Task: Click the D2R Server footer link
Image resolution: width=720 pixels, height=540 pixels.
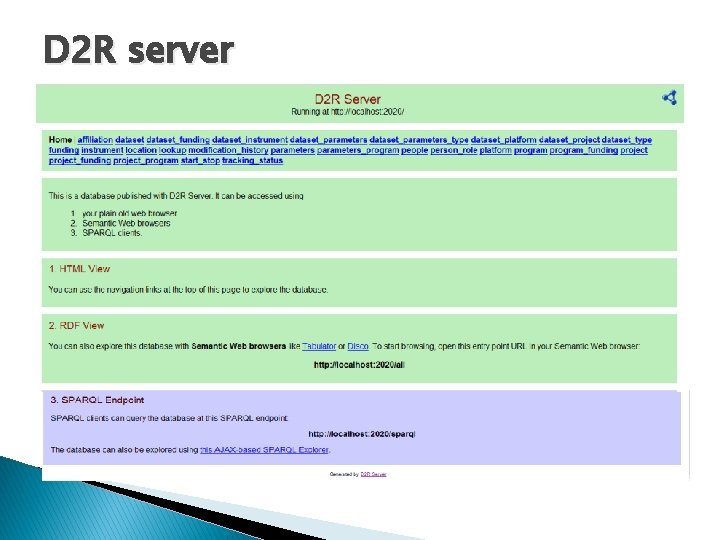Action: pyautogui.click(x=373, y=474)
